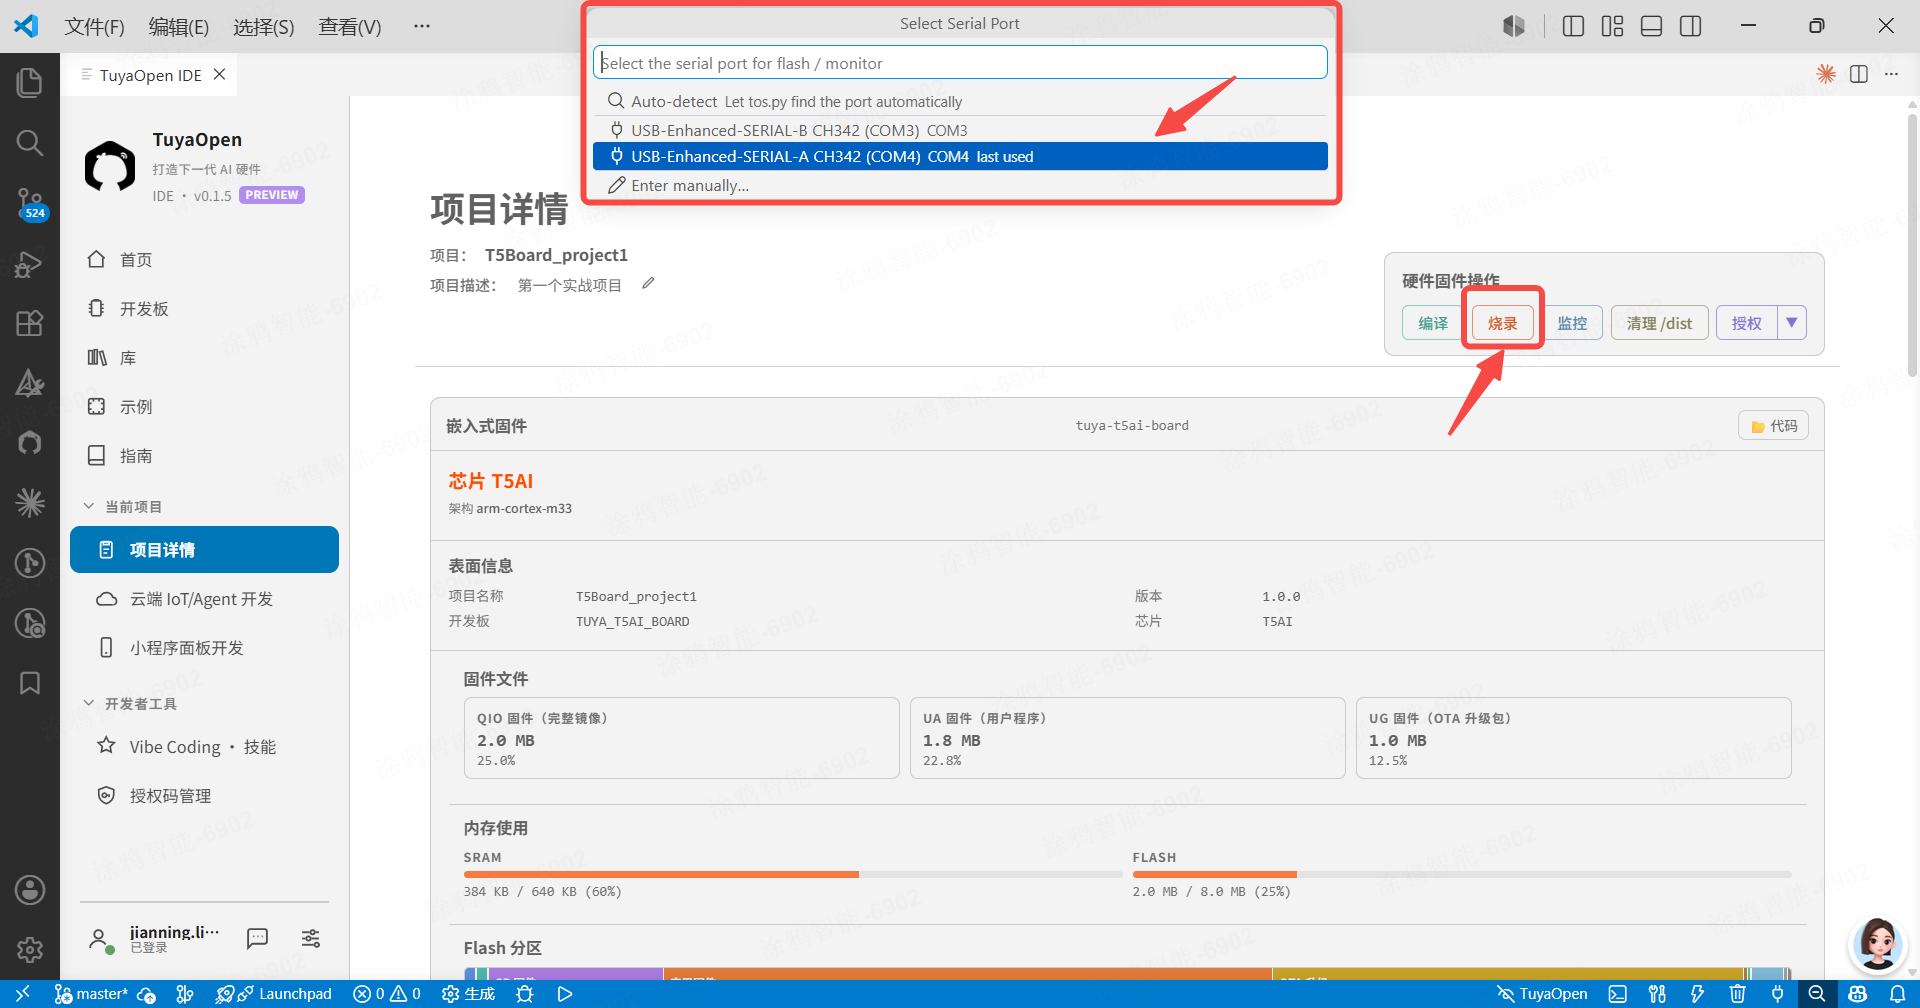
Task: Choose Enter manually option
Action: 960,185
